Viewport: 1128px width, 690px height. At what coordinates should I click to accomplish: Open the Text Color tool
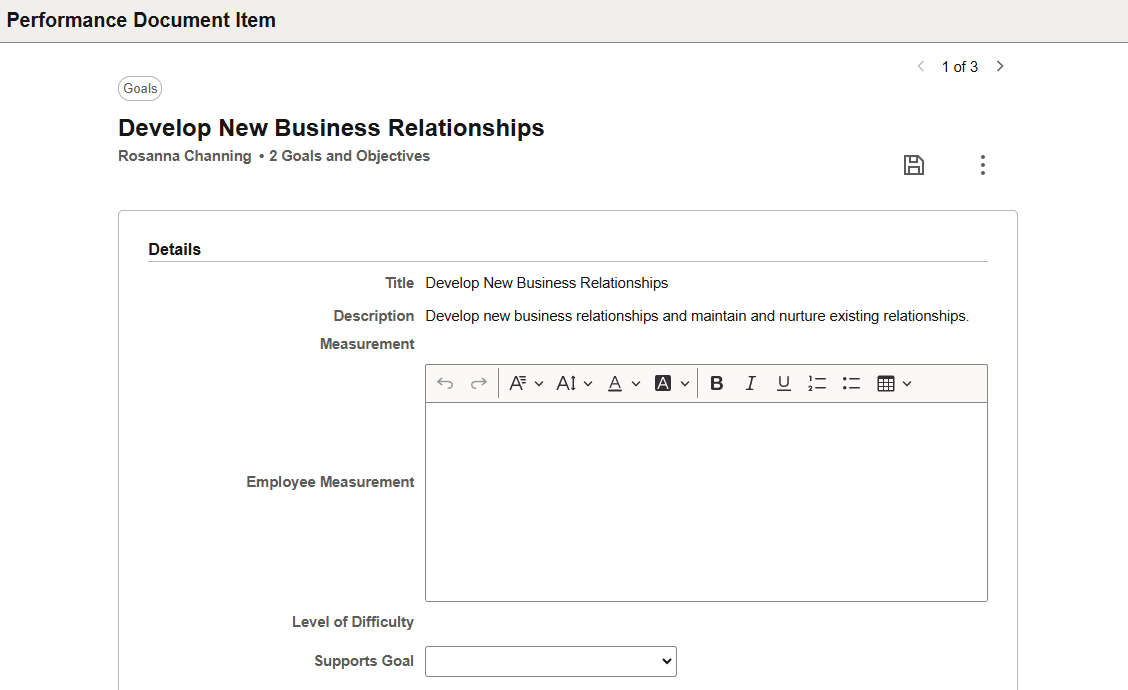click(613, 383)
